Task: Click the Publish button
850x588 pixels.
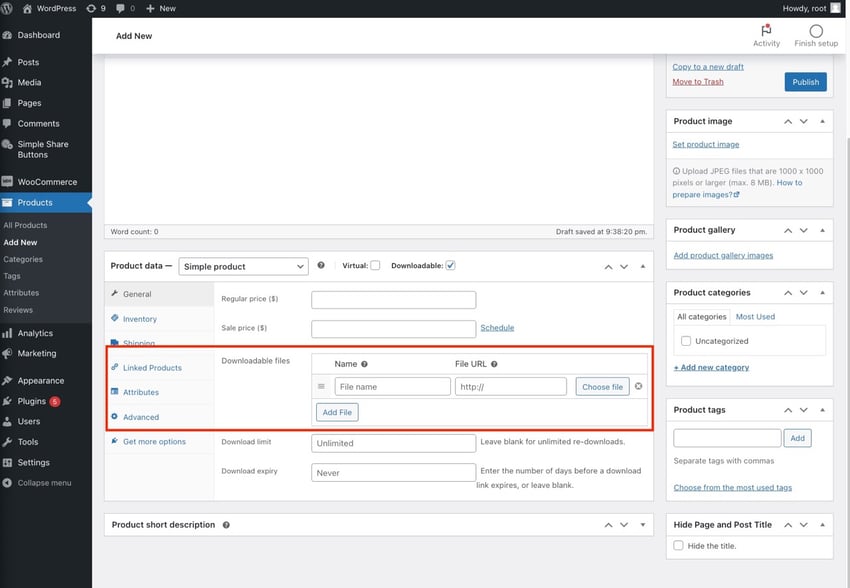Action: tap(806, 82)
